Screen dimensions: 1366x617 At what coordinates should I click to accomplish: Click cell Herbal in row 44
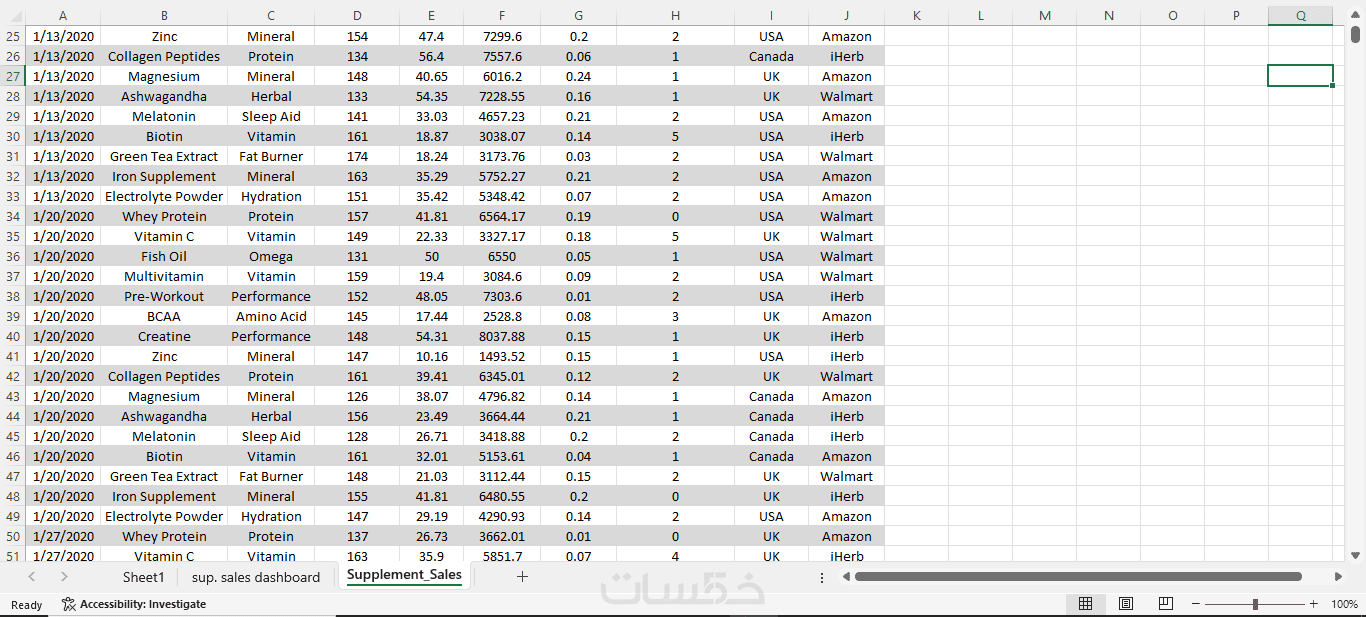tap(271, 416)
